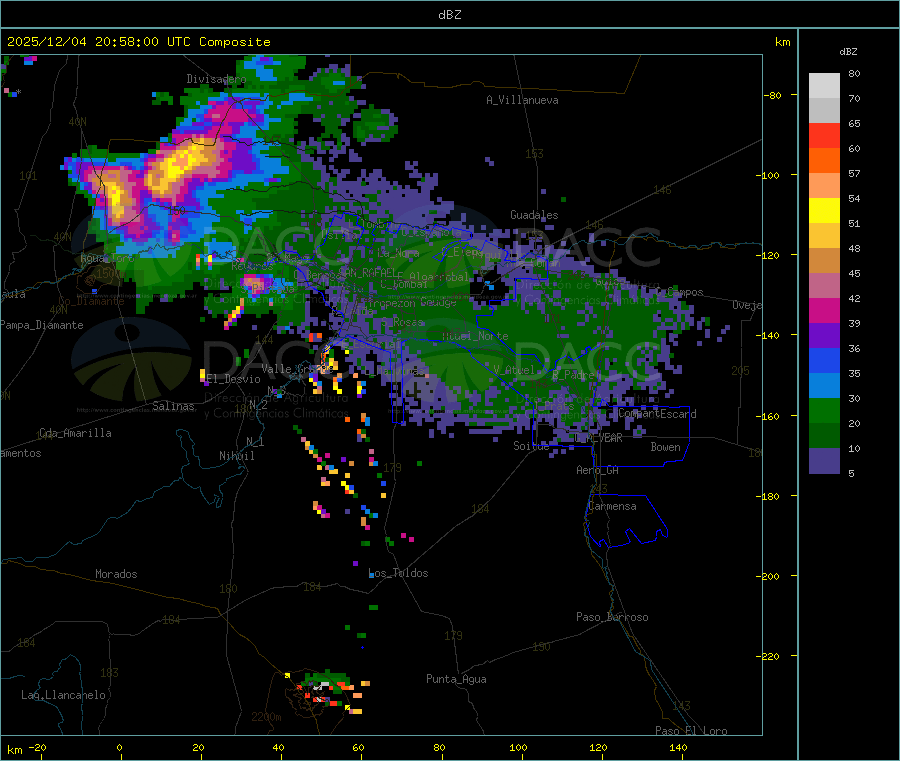Click the Paso_Barroso map label
The height and width of the screenshot is (761, 900).
pyautogui.click(x=612, y=617)
